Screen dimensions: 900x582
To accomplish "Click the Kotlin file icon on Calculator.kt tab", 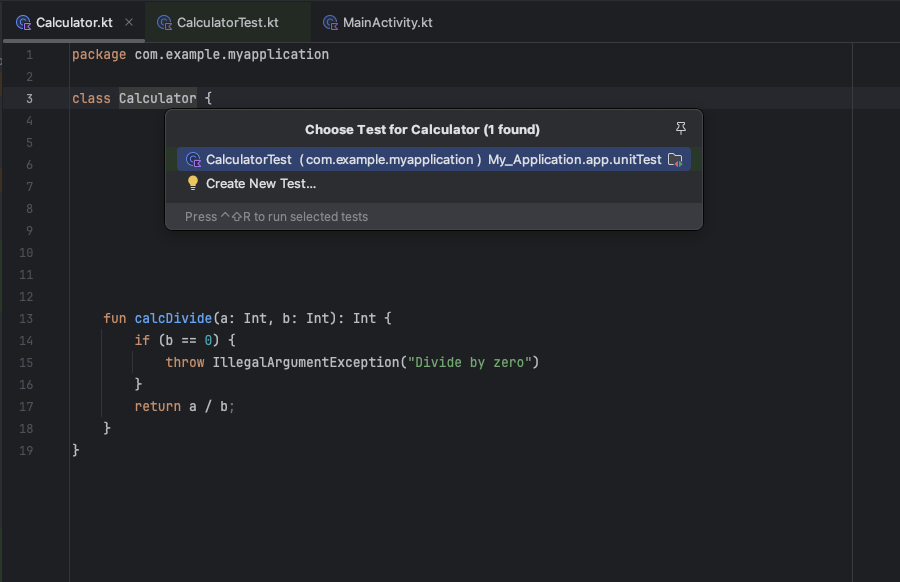I will click(23, 23).
